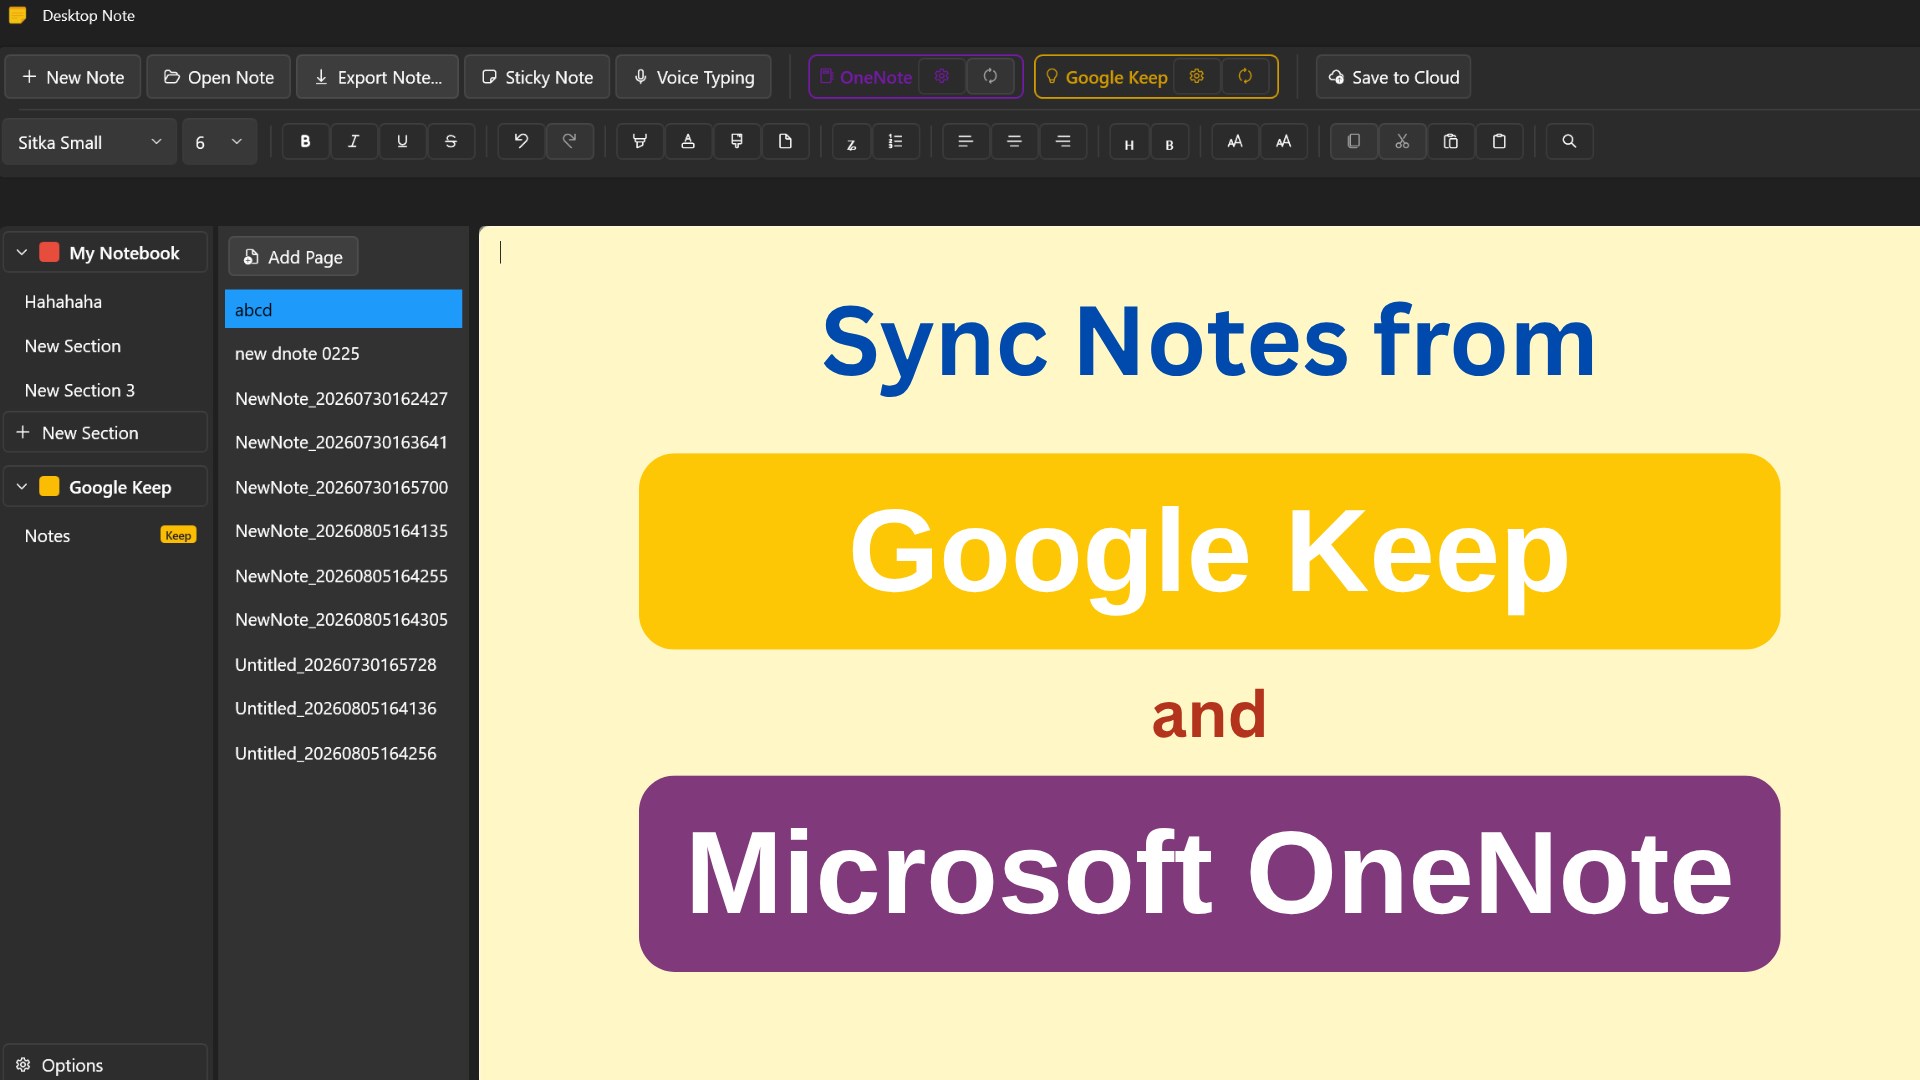Open page NewNote_20260730162427
Viewport: 1920px width, 1080px height.
343,398
